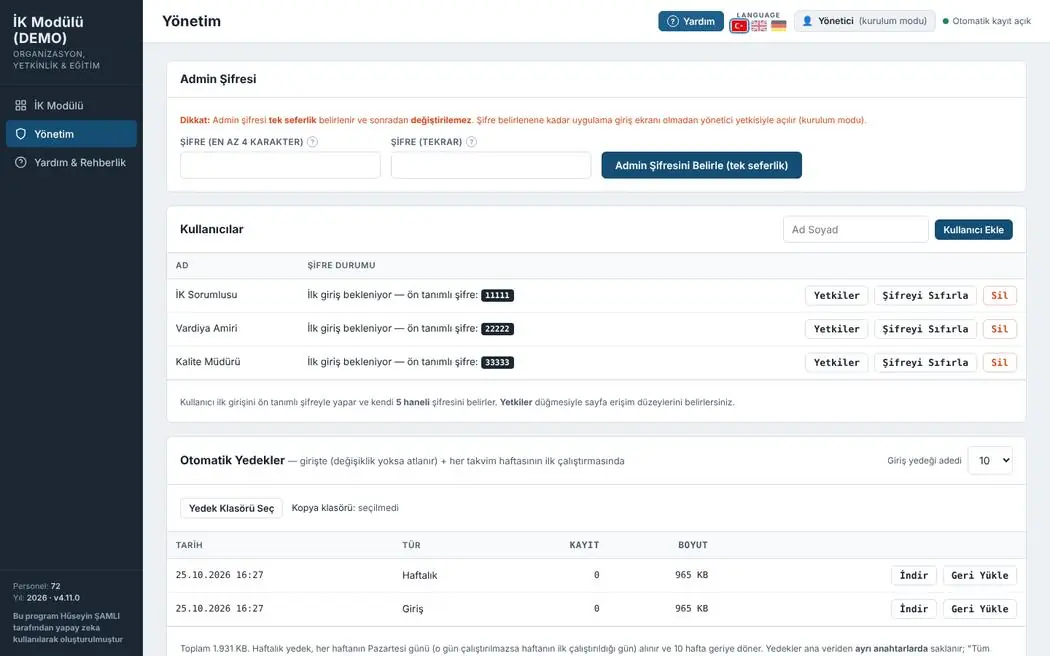Open Yetkiler for İK Sorumlusu
This screenshot has width=1050, height=656.
pyautogui.click(x=836, y=295)
